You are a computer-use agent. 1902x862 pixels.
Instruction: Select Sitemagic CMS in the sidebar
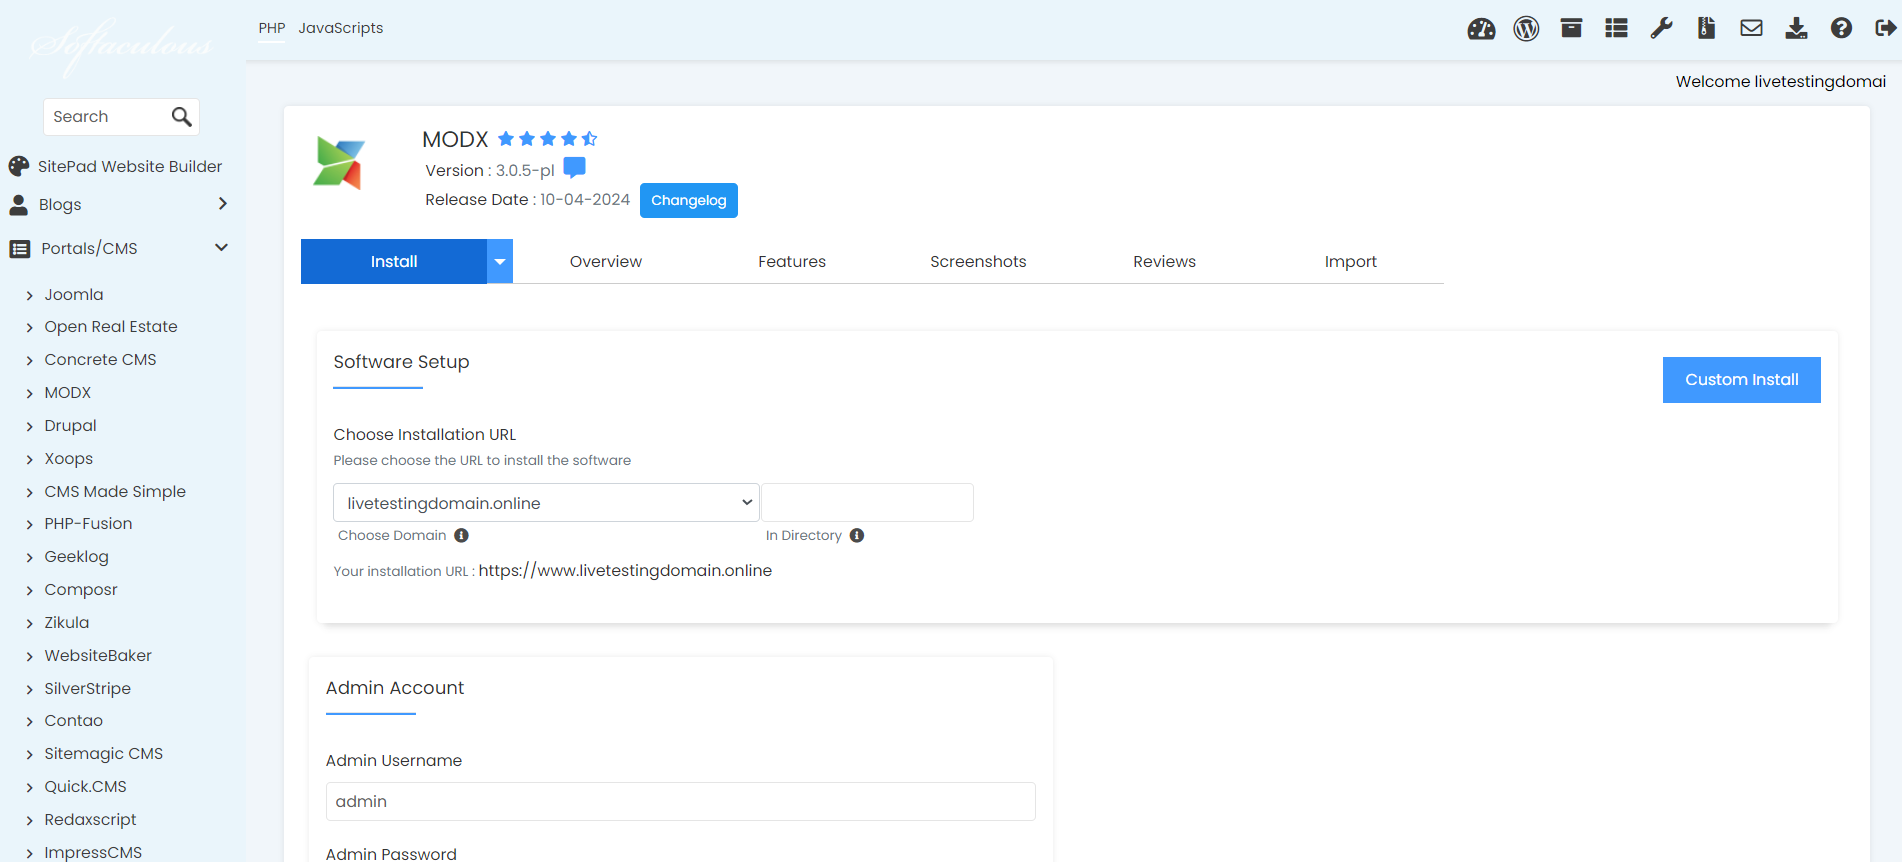click(x=103, y=754)
